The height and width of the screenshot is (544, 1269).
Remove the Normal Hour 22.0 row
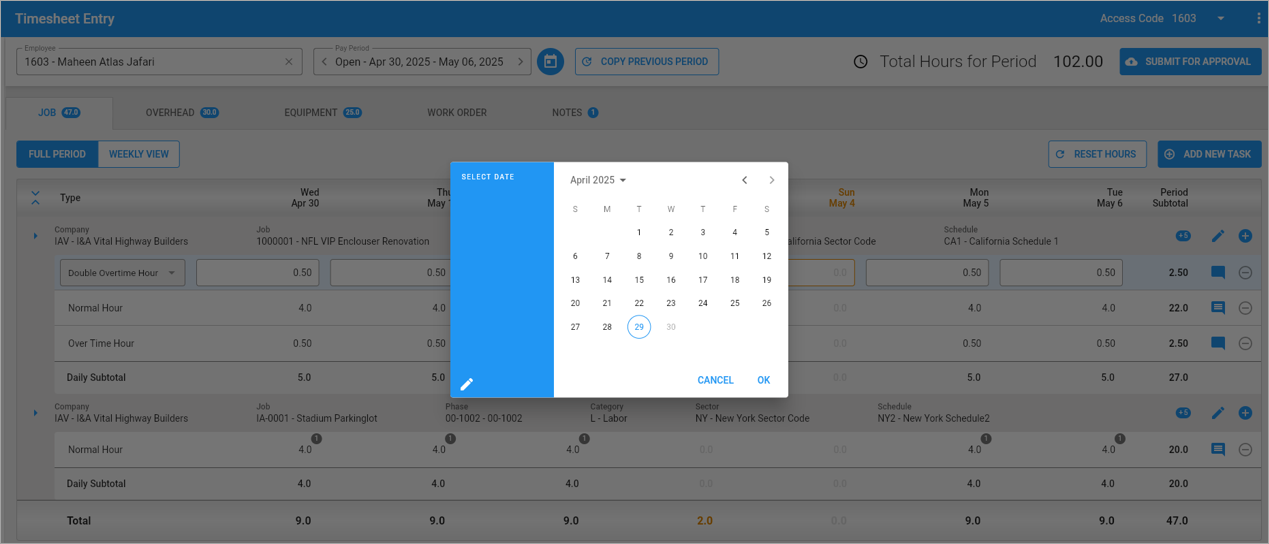(1245, 308)
